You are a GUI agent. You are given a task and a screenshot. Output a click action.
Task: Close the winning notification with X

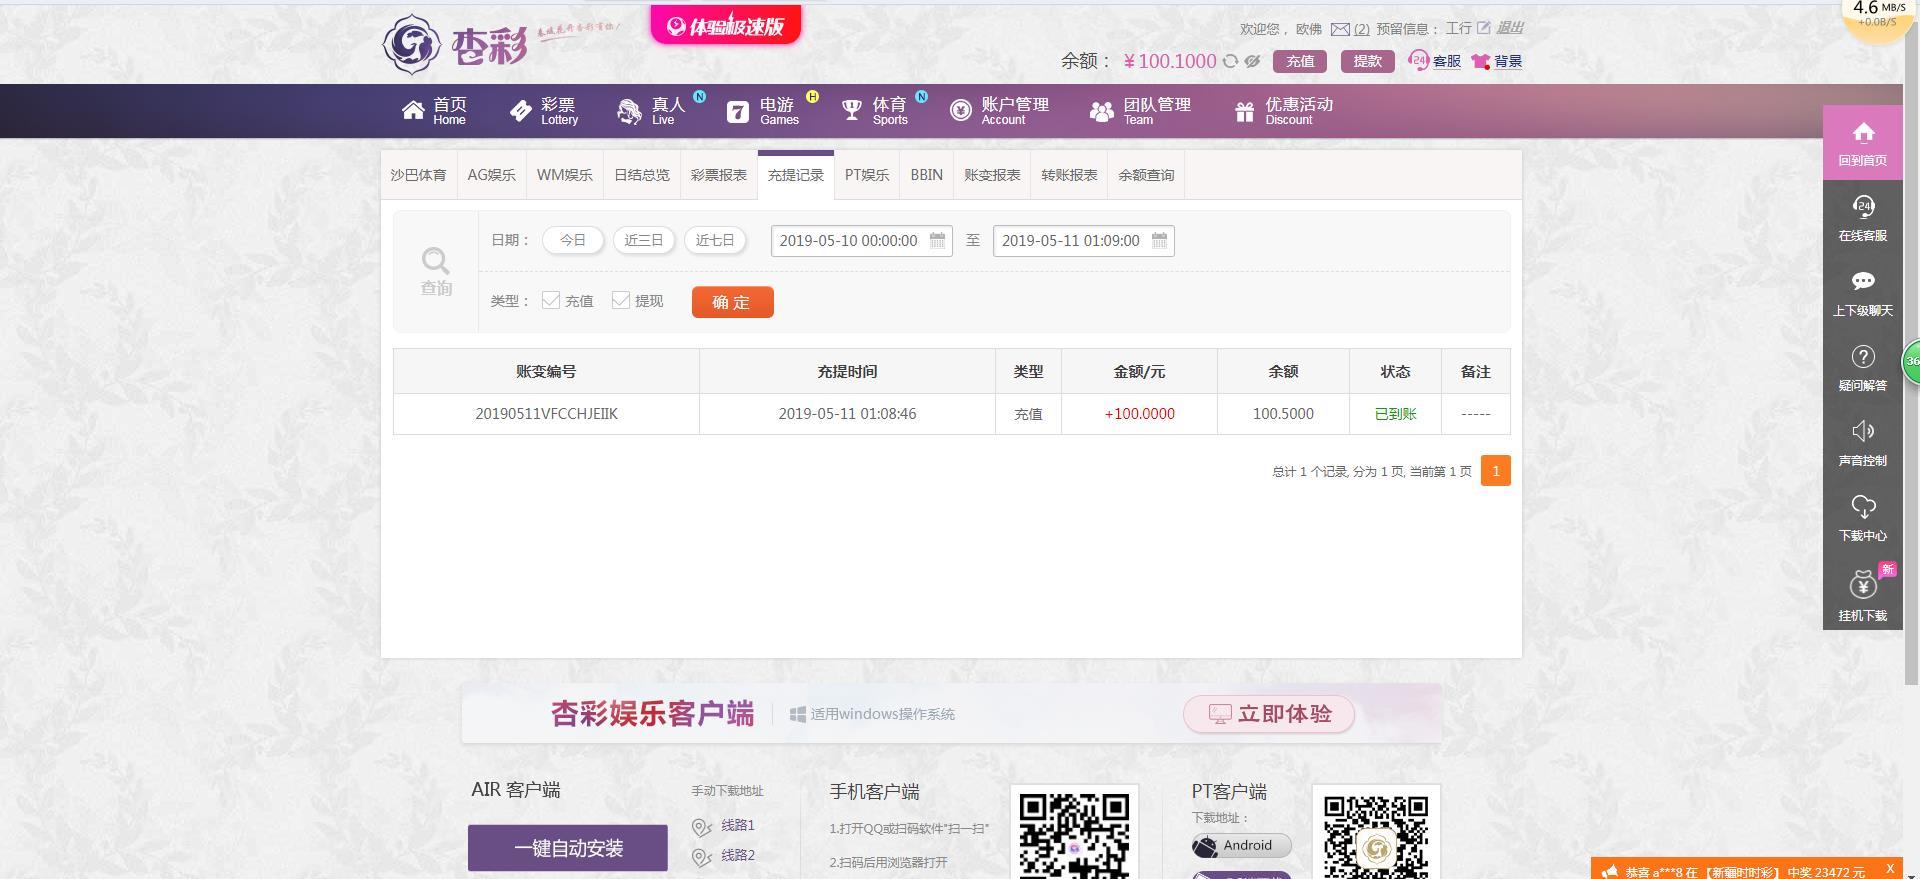click(x=1890, y=868)
